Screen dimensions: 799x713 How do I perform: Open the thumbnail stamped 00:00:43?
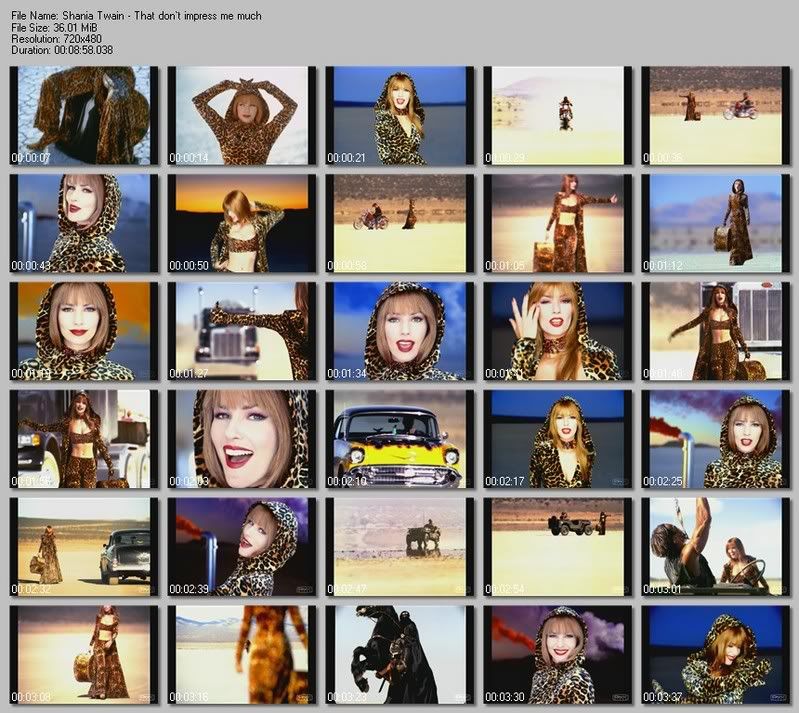pyautogui.click(x=84, y=223)
